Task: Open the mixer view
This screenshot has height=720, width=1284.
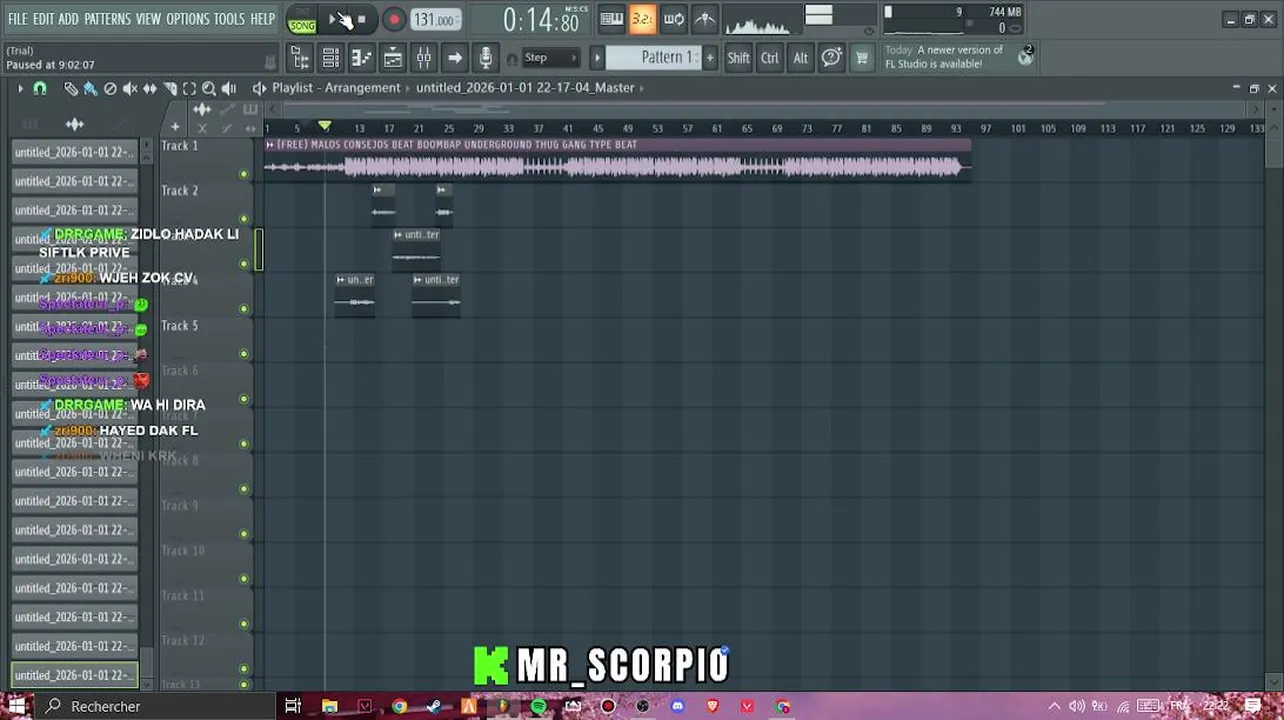Action: click(x=424, y=58)
